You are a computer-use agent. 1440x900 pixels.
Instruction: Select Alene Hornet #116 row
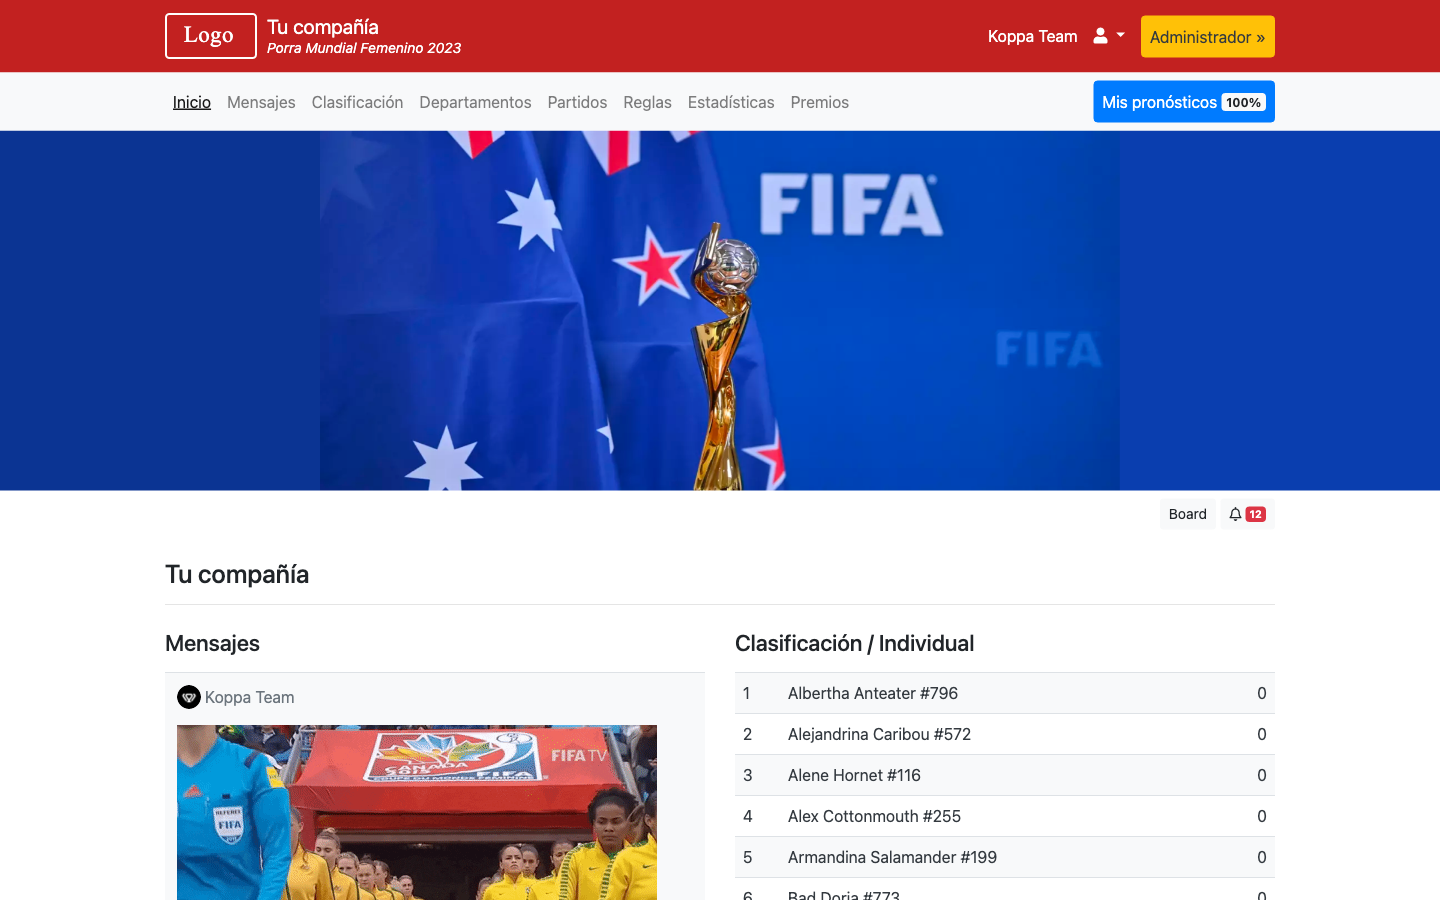pos(1005,775)
